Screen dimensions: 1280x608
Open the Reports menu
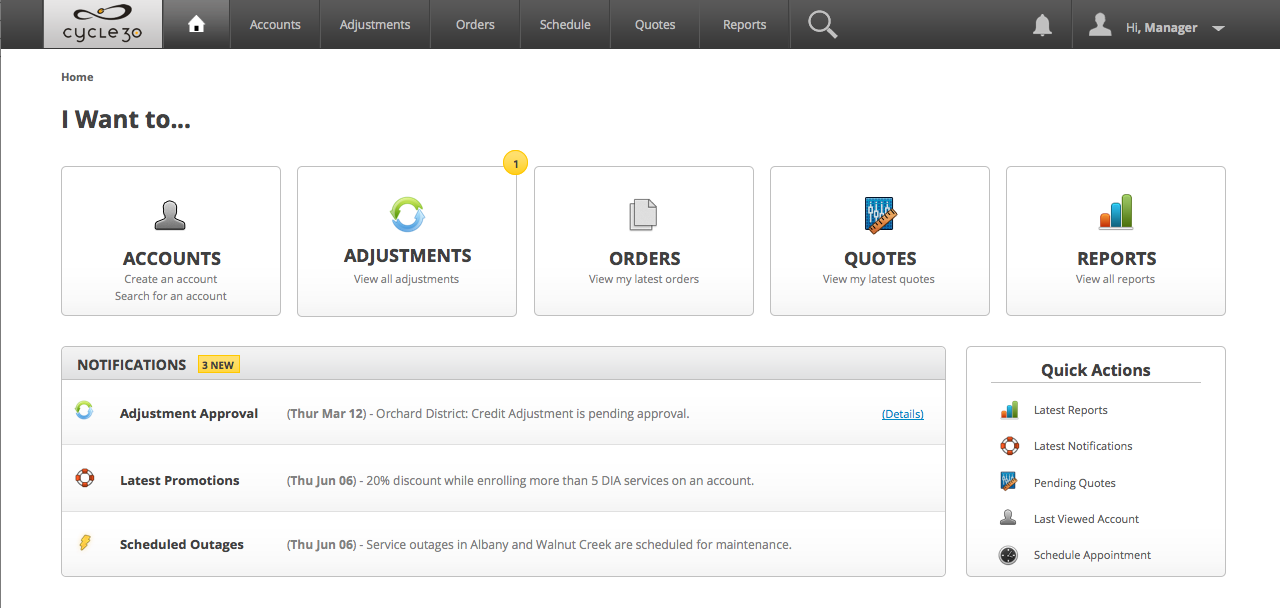click(x=744, y=24)
